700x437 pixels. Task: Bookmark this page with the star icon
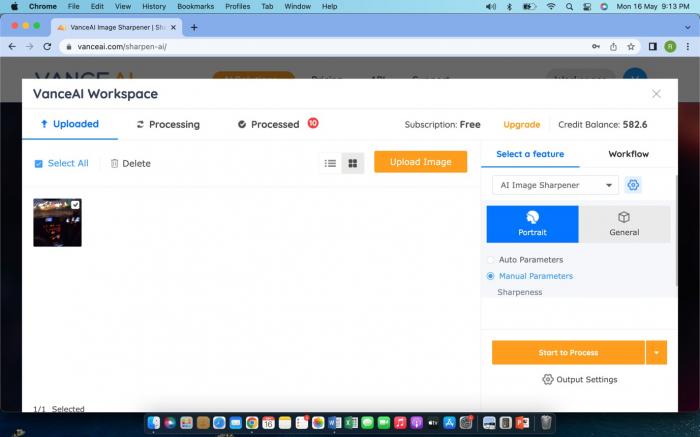point(631,46)
